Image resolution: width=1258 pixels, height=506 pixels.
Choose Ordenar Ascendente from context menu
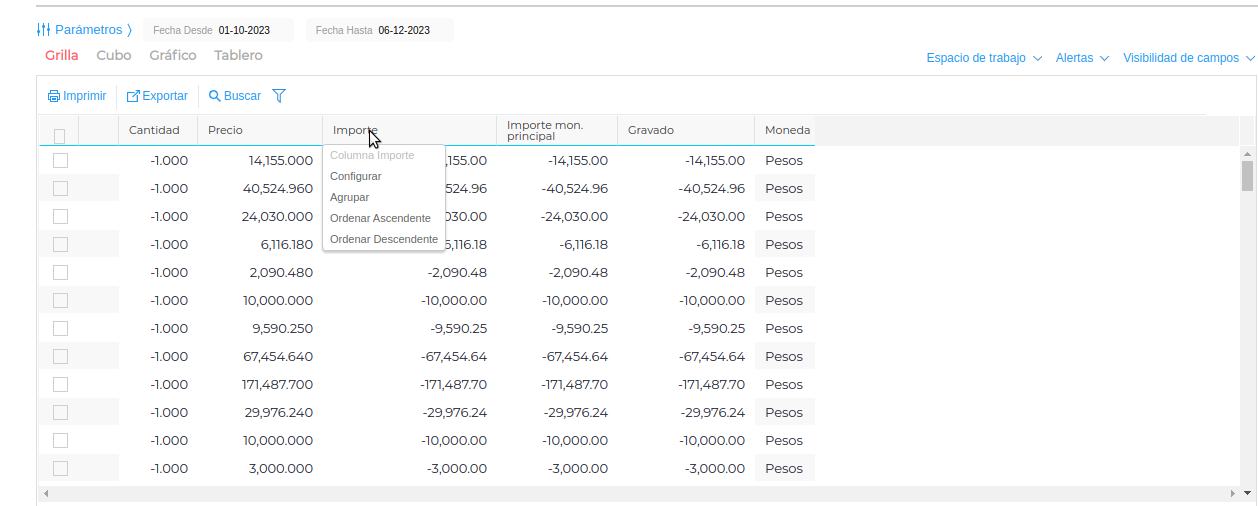pyautogui.click(x=380, y=218)
